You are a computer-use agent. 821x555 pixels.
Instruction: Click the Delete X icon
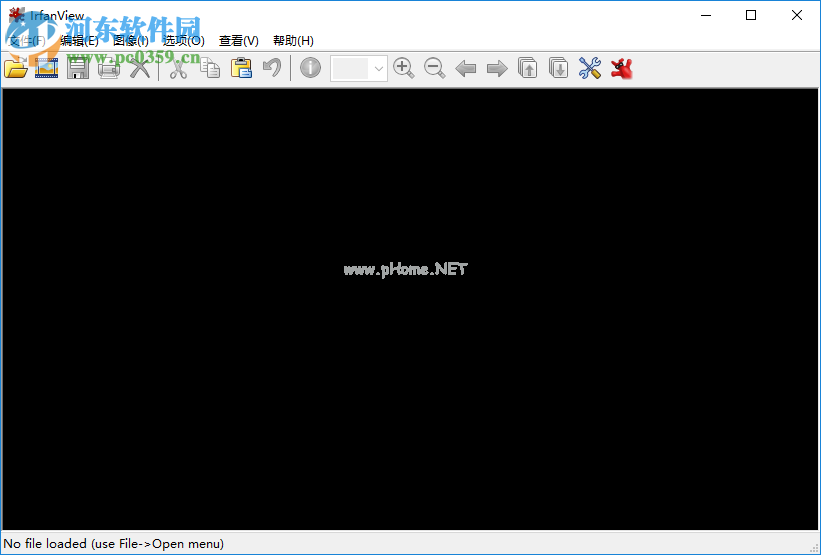click(x=140, y=68)
